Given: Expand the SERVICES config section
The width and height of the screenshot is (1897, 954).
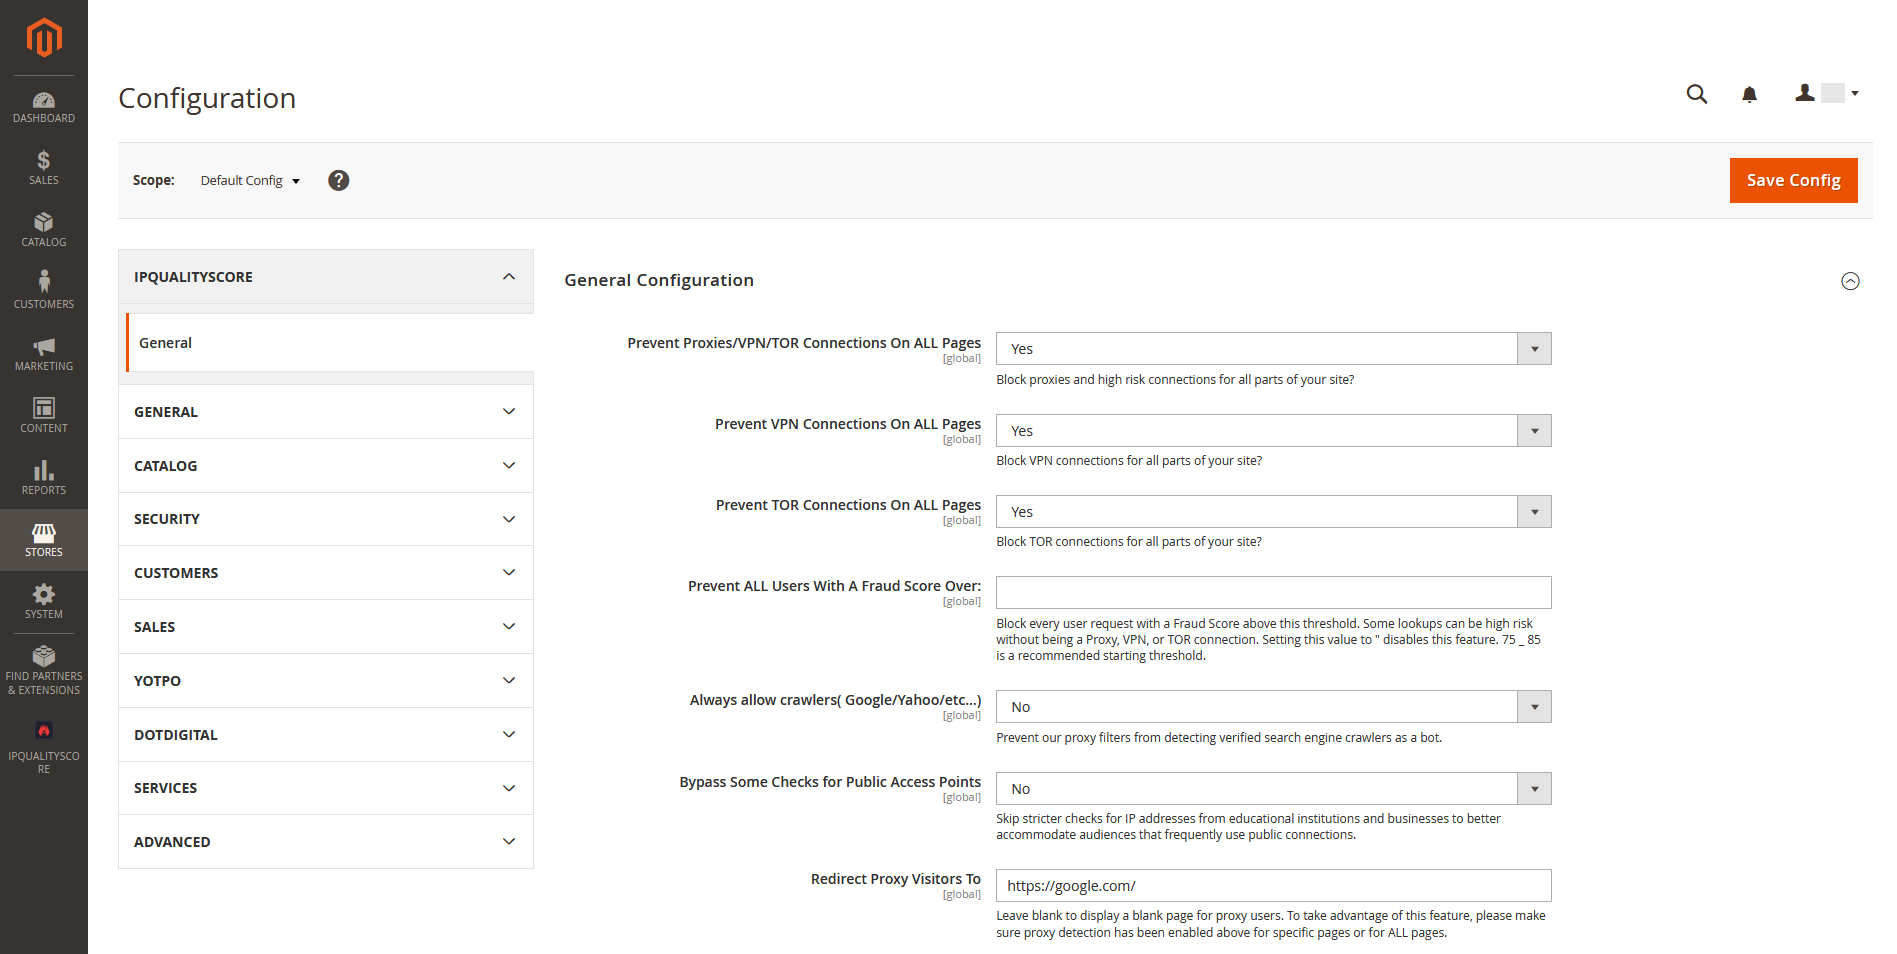Looking at the screenshot, I should [x=326, y=788].
